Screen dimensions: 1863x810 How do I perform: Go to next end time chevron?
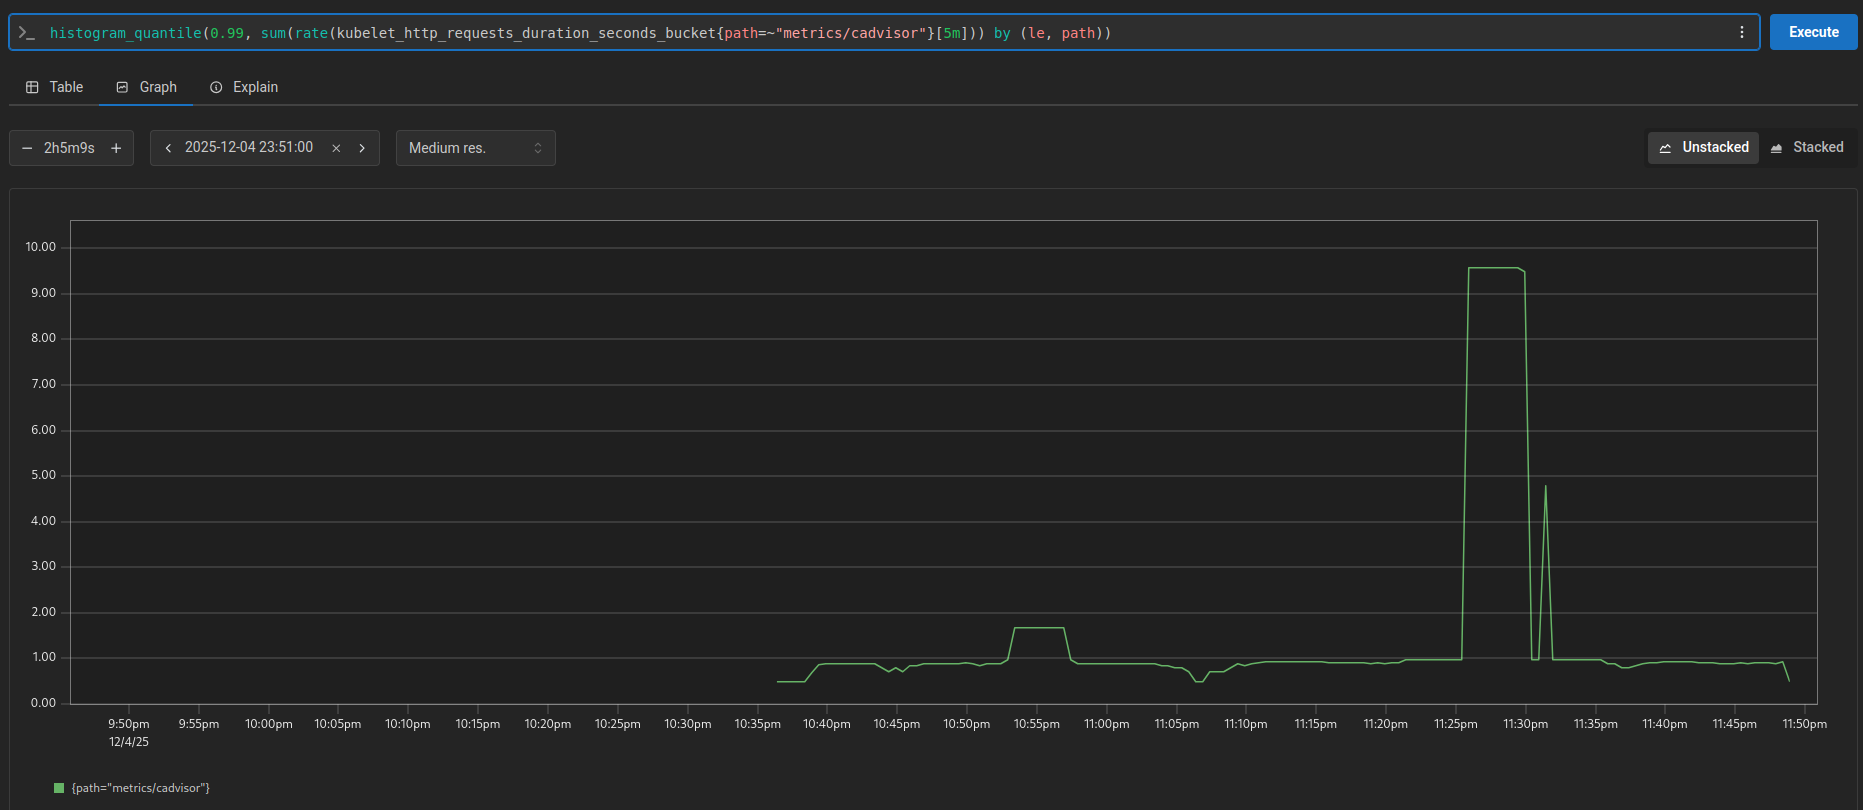(x=362, y=148)
